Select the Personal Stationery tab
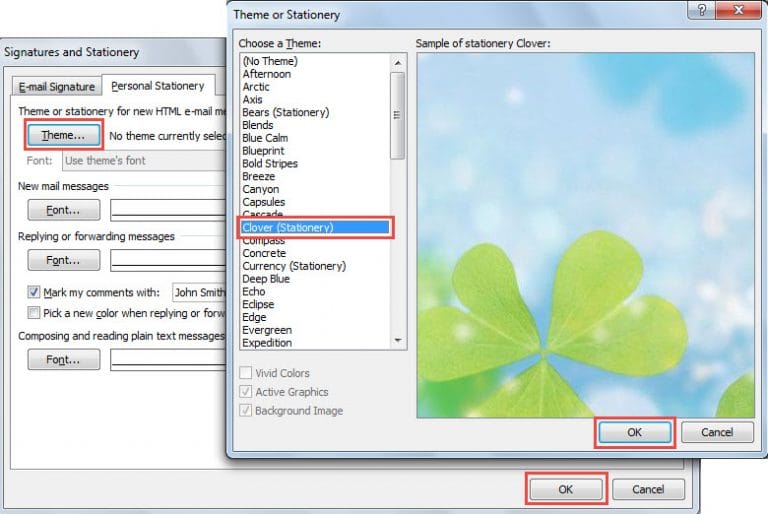This screenshot has height=514, width=768. point(158,86)
